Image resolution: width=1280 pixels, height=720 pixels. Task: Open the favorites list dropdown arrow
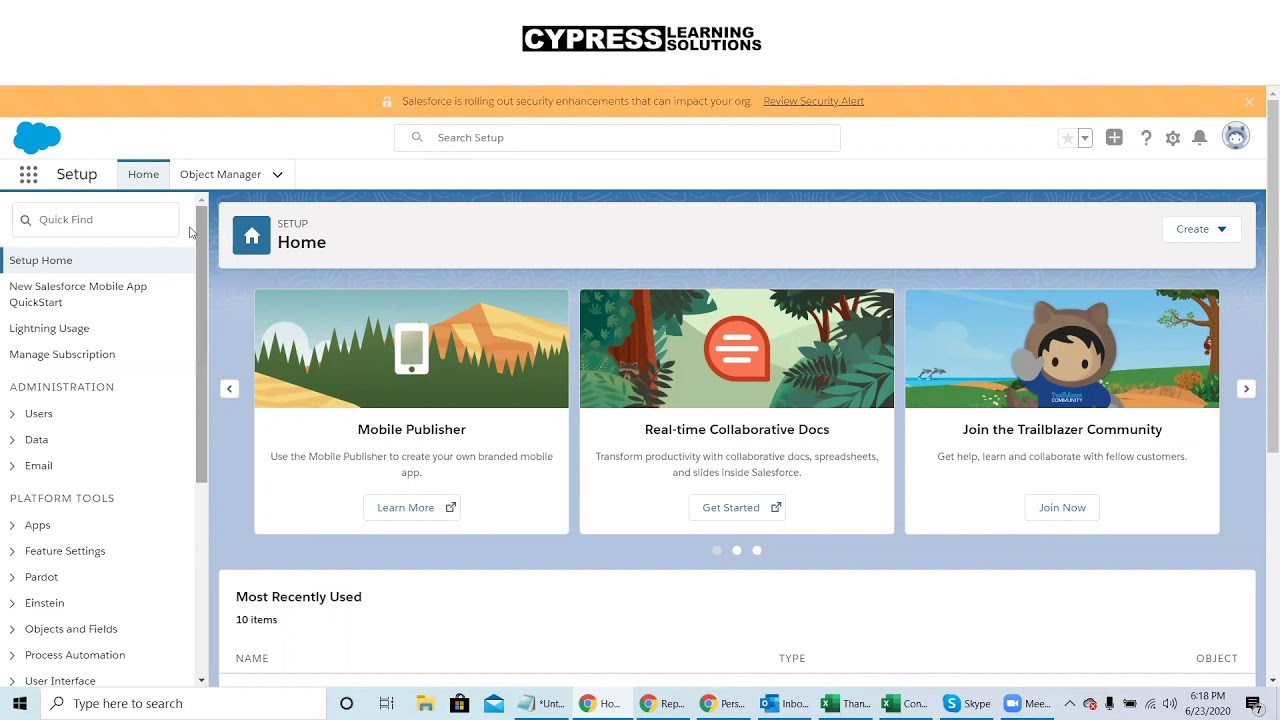[x=1085, y=138]
